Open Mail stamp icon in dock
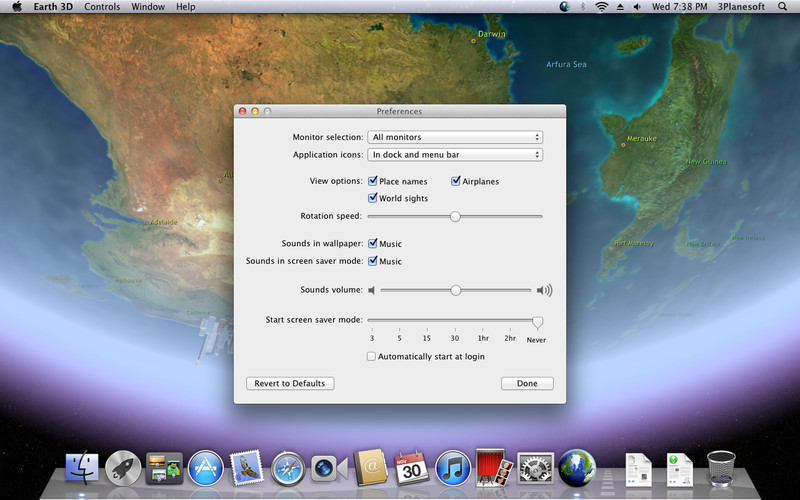The image size is (800, 500). coord(247,467)
